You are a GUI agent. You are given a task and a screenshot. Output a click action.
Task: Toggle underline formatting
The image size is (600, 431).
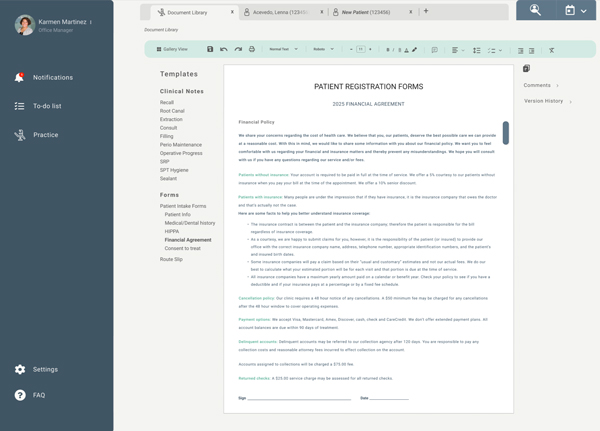point(399,50)
